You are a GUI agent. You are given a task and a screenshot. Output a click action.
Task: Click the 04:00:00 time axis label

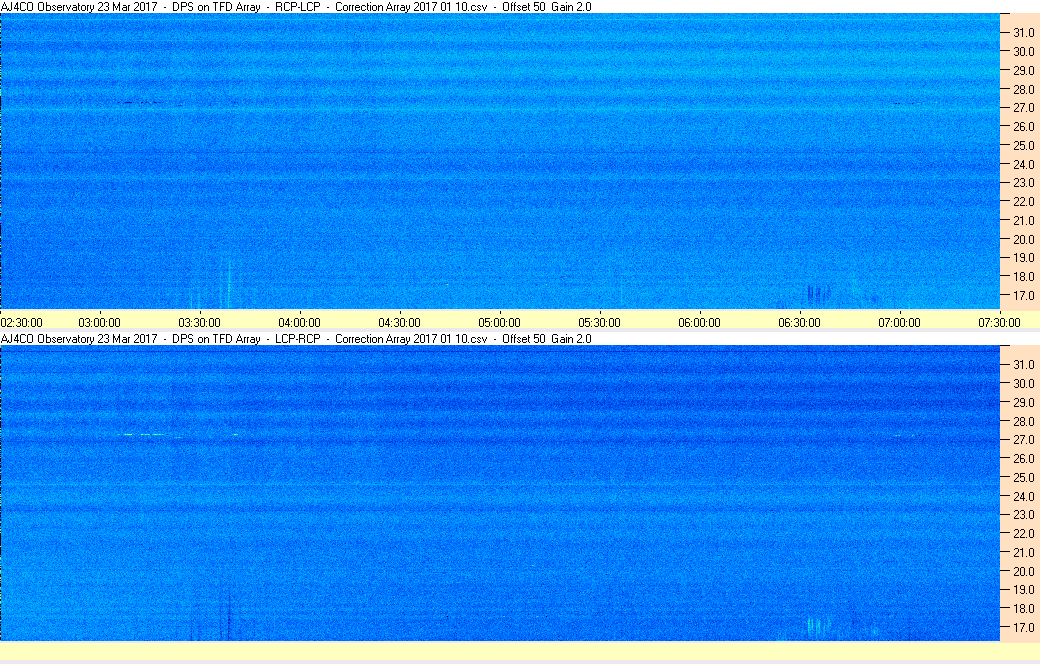(299, 322)
